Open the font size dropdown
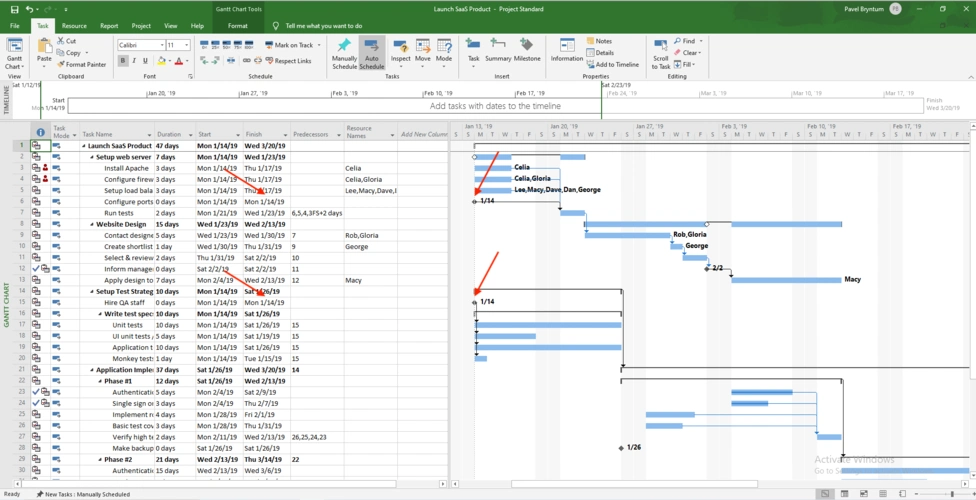 187,45
